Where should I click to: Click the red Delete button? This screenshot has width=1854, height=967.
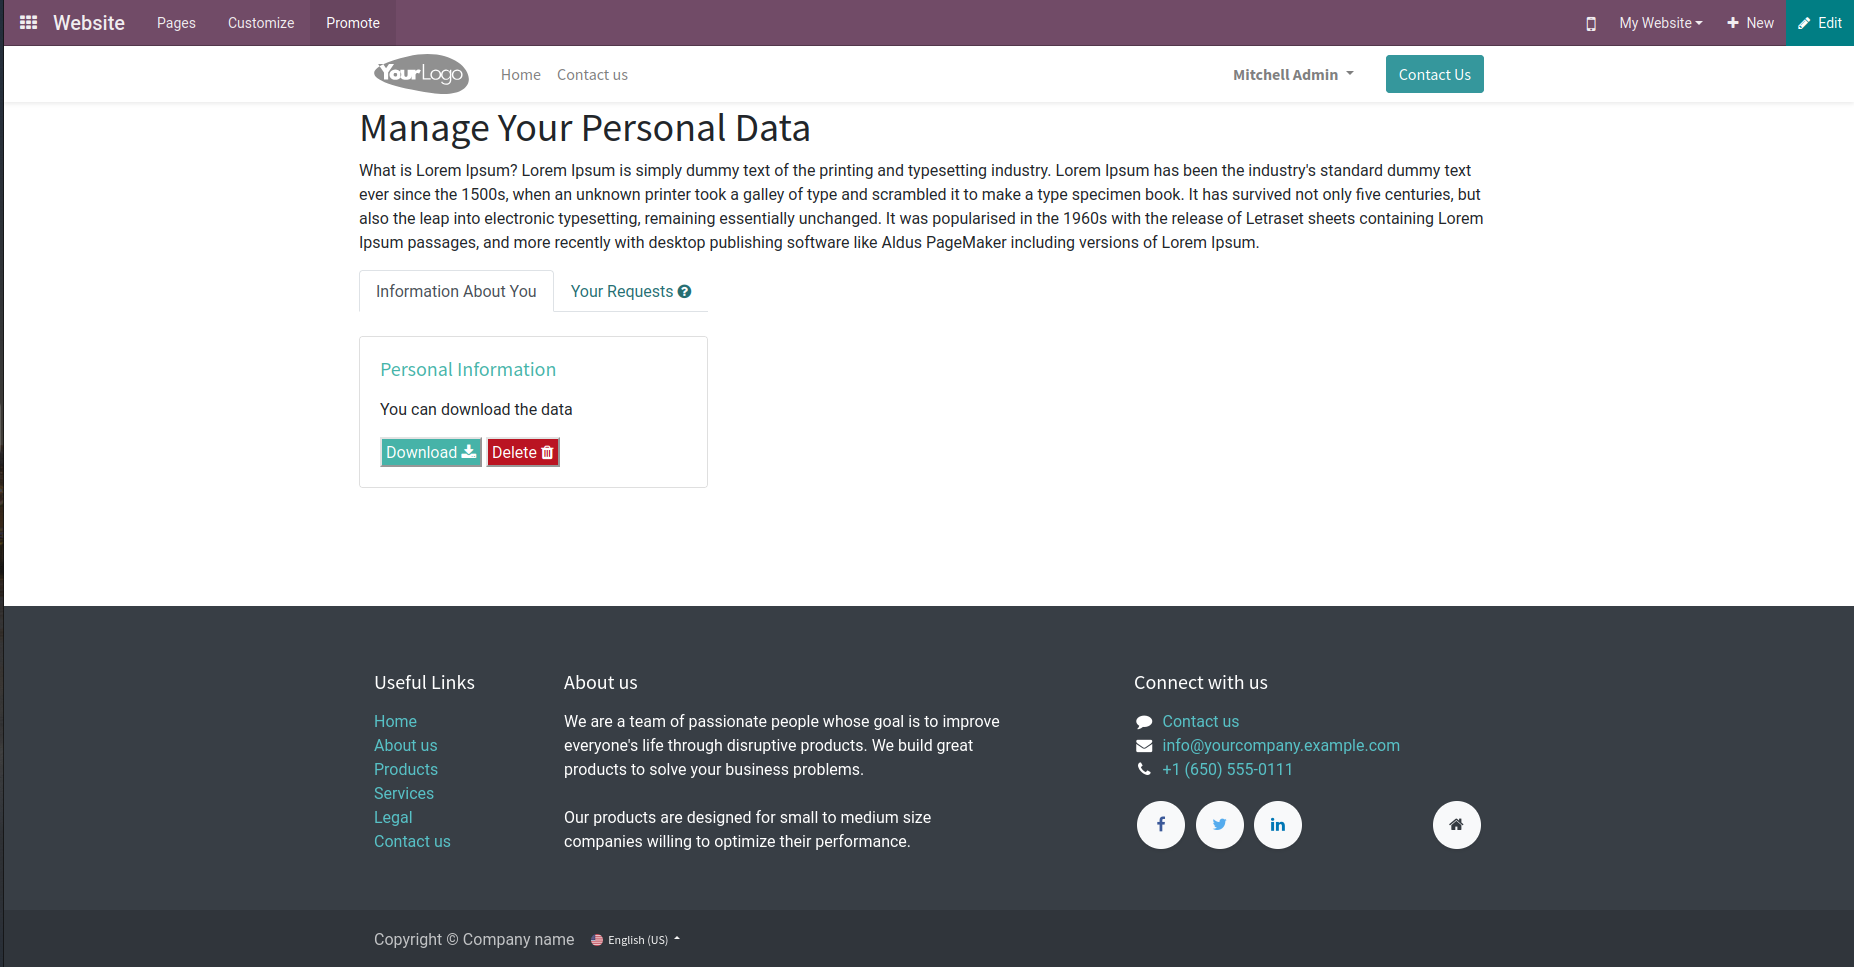click(x=523, y=453)
